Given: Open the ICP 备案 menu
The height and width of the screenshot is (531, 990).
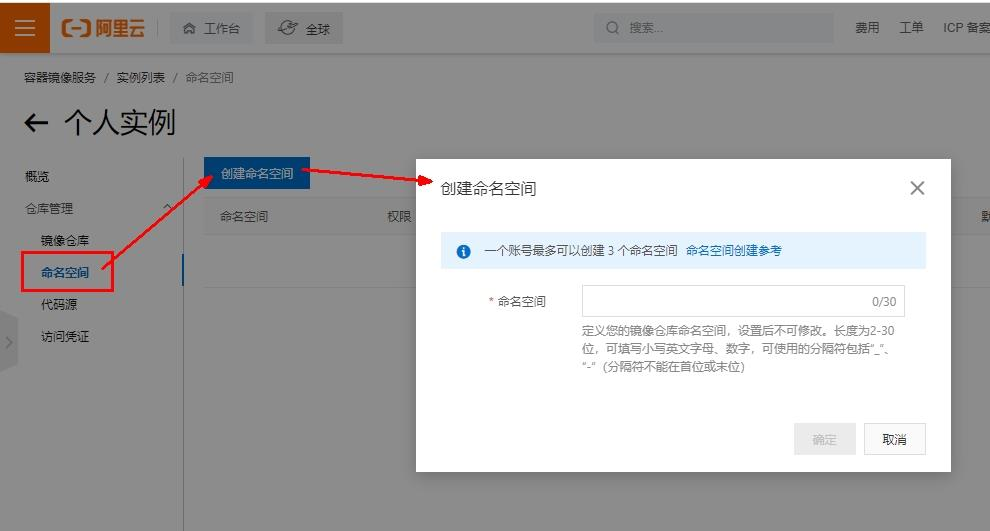Looking at the screenshot, I should (x=966, y=28).
